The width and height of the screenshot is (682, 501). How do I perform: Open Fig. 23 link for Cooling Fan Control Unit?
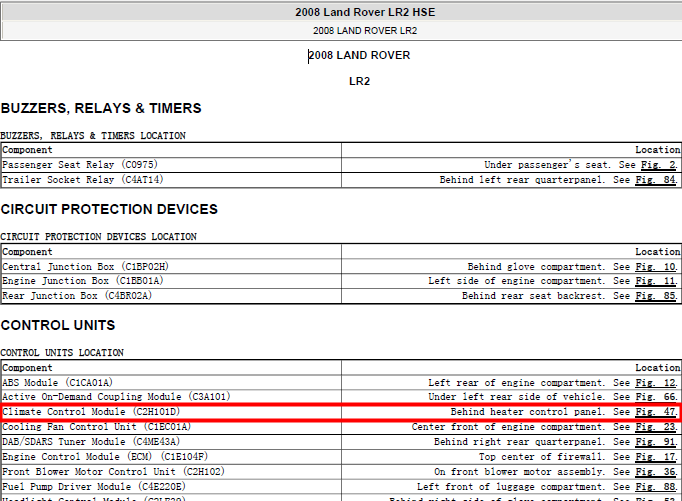[x=656, y=427]
